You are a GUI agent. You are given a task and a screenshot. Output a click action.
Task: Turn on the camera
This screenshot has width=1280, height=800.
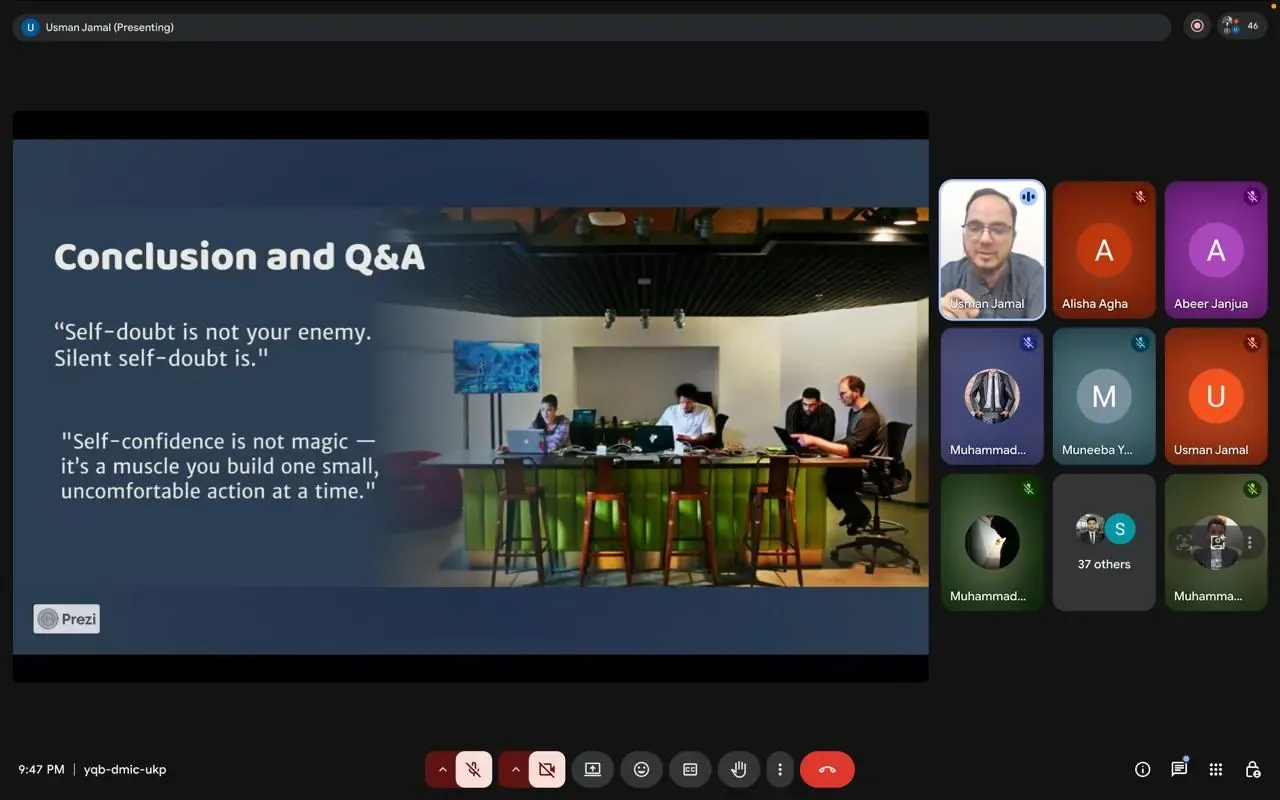pos(547,769)
